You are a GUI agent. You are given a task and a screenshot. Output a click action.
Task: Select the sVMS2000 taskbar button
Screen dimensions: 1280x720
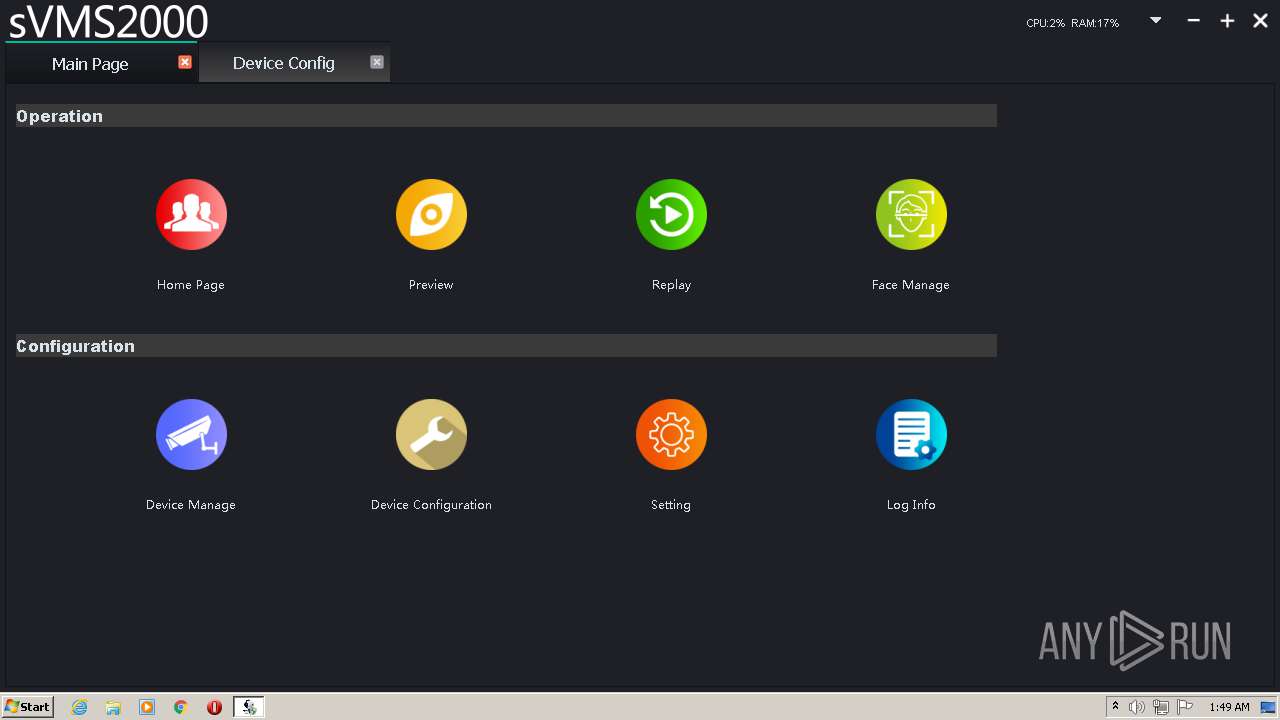[x=249, y=707]
